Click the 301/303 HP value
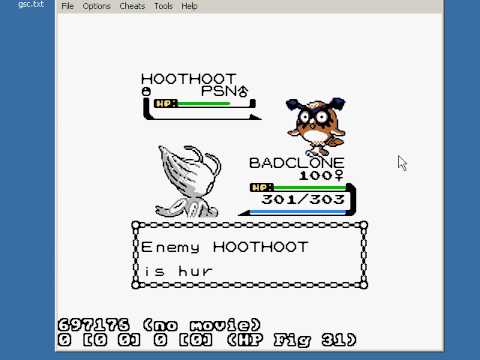Viewport: 480px width, 360px height. pyautogui.click(x=303, y=199)
